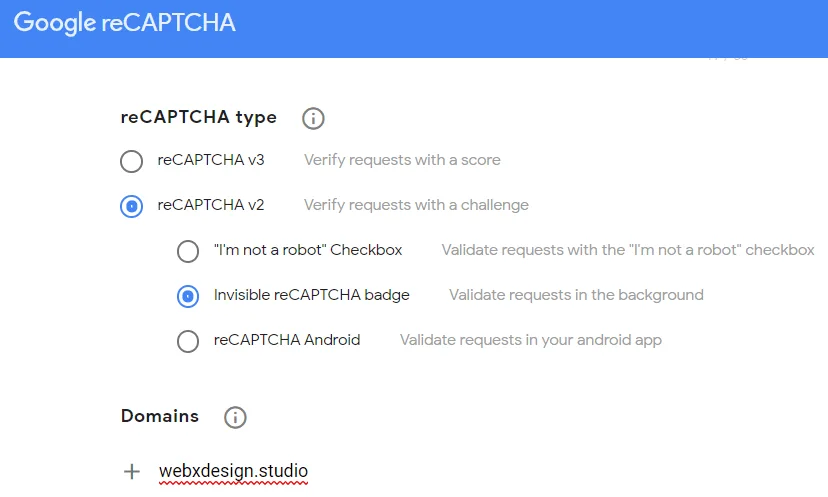828x497 pixels.
Task: Choose the reCAPTCHA Android radio option
Action: click(188, 341)
